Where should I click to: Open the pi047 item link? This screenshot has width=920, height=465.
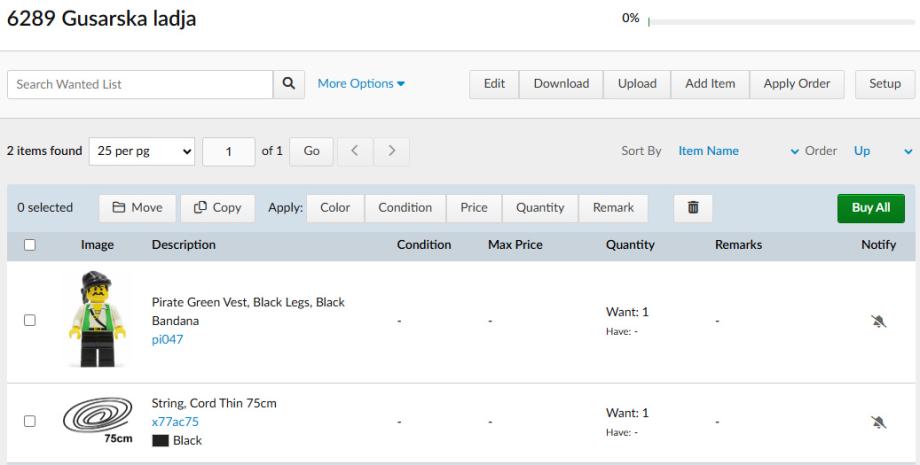[167, 339]
